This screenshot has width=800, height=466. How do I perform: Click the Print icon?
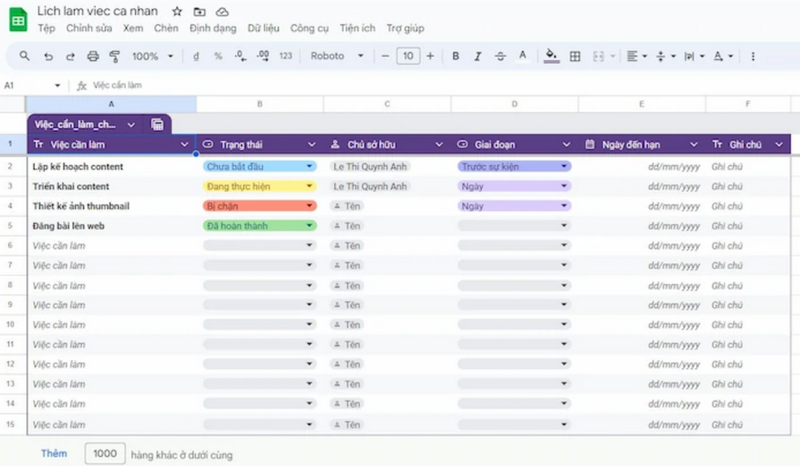point(93,57)
